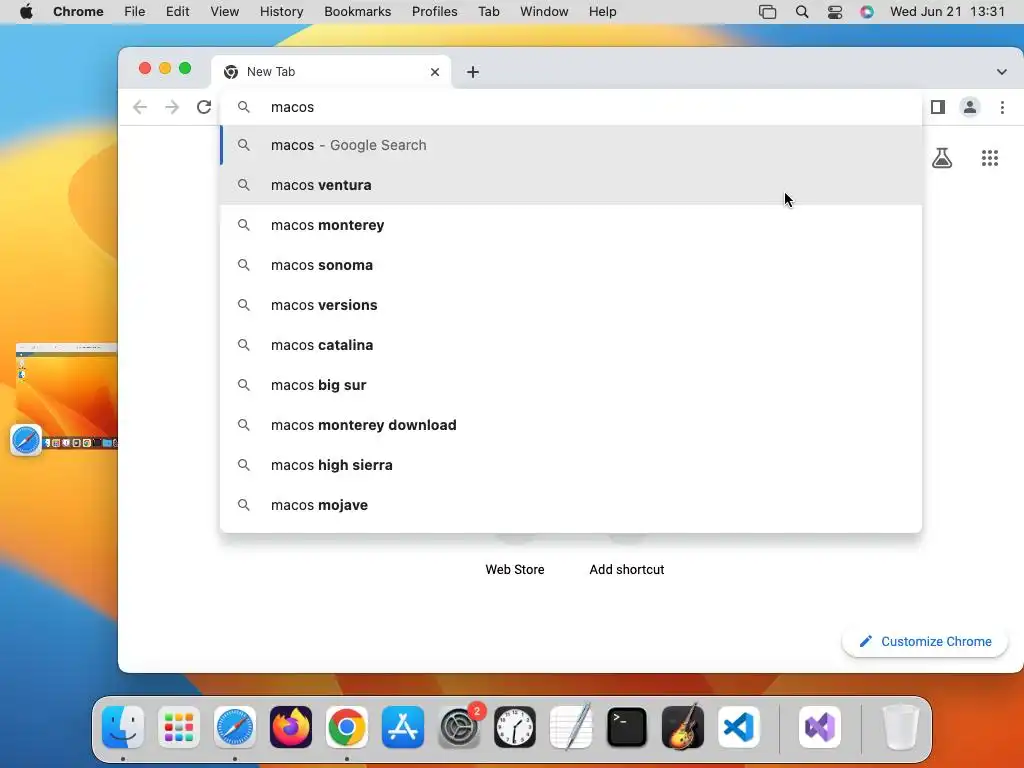Launch GarageBand from the Dock

click(x=683, y=727)
